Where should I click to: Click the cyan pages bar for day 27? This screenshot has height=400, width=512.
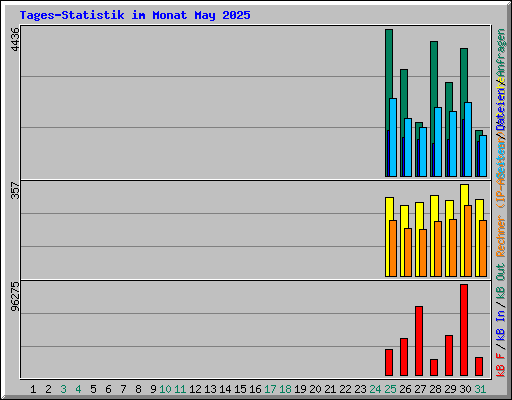tap(423, 152)
